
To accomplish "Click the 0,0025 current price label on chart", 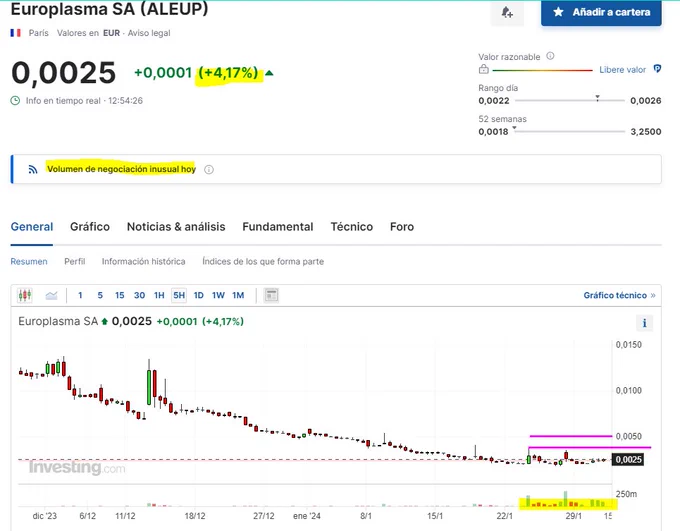I will (628, 459).
